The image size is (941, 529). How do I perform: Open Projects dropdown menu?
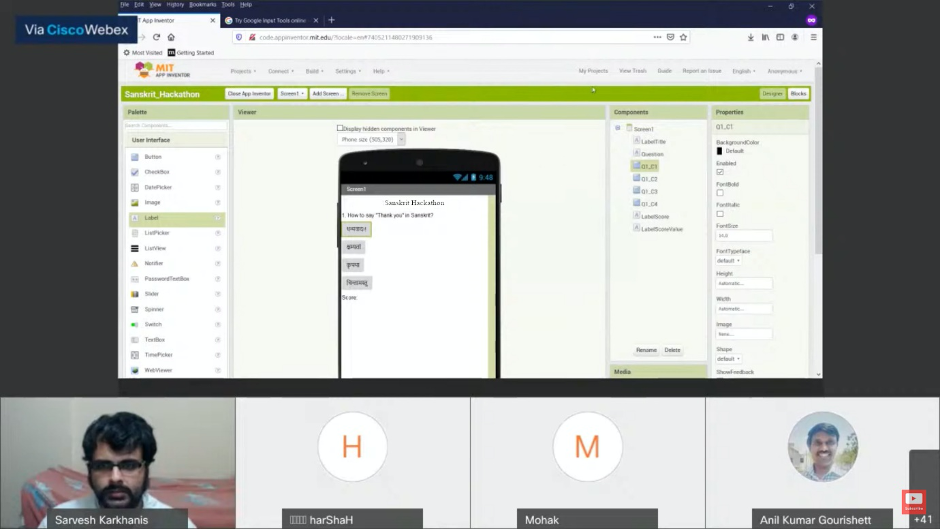pyautogui.click(x=243, y=71)
